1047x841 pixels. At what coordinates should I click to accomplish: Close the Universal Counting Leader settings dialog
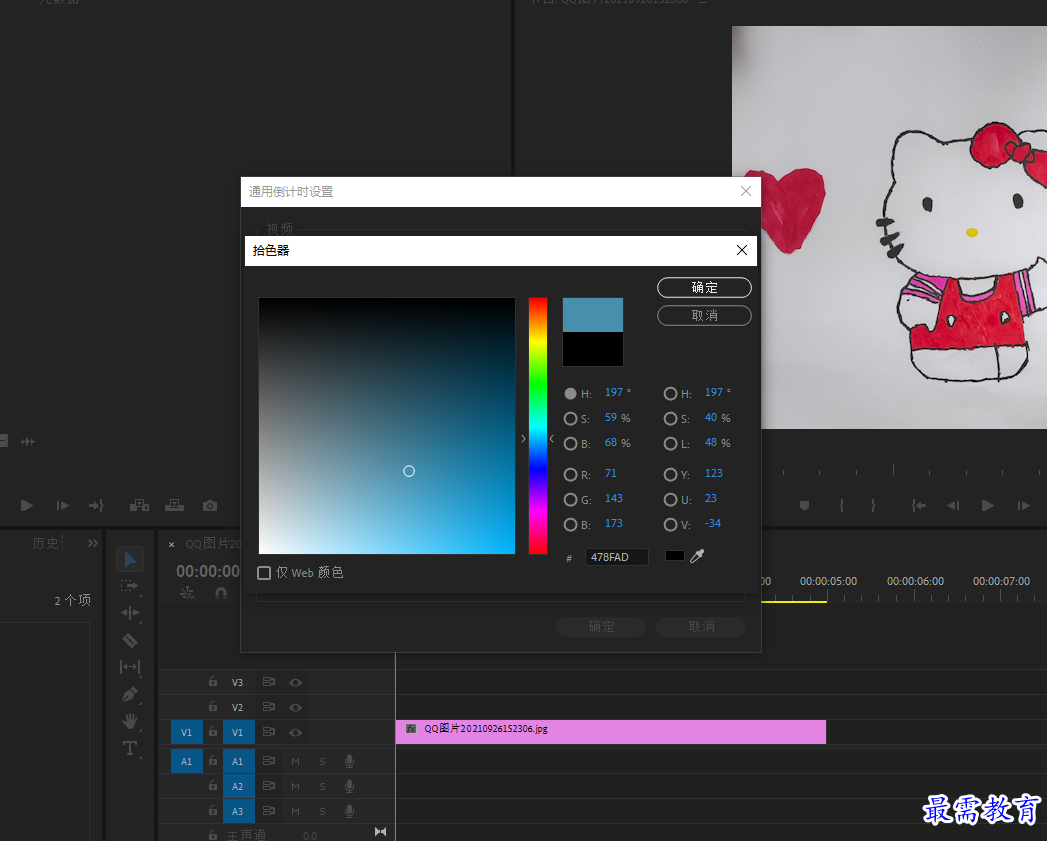(x=746, y=191)
